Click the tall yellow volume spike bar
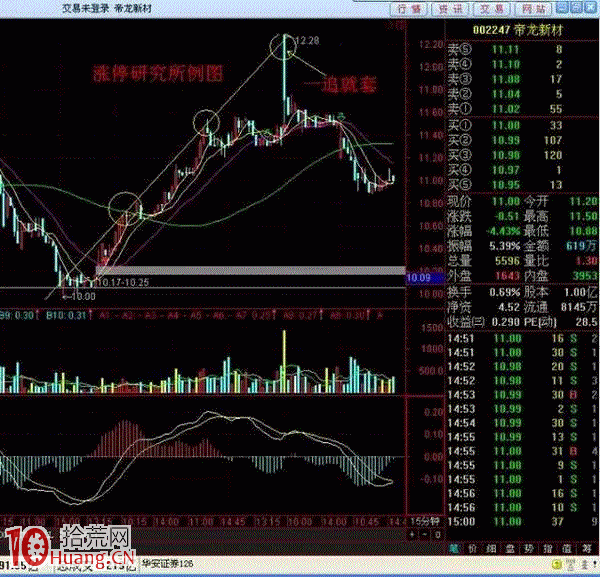Image resolution: width=600 pixels, height=577 pixels. (x=284, y=361)
